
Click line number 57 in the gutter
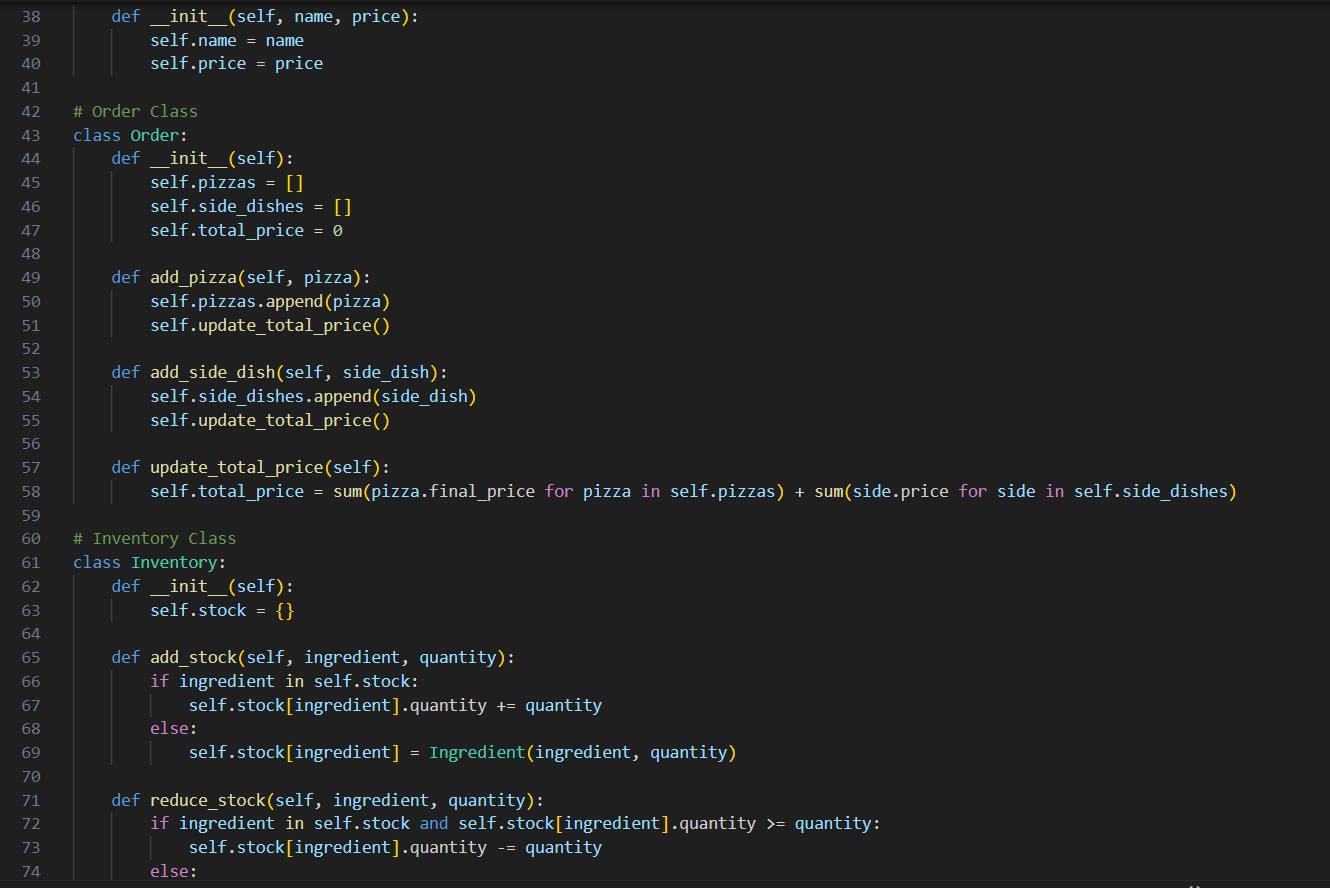[x=30, y=467]
